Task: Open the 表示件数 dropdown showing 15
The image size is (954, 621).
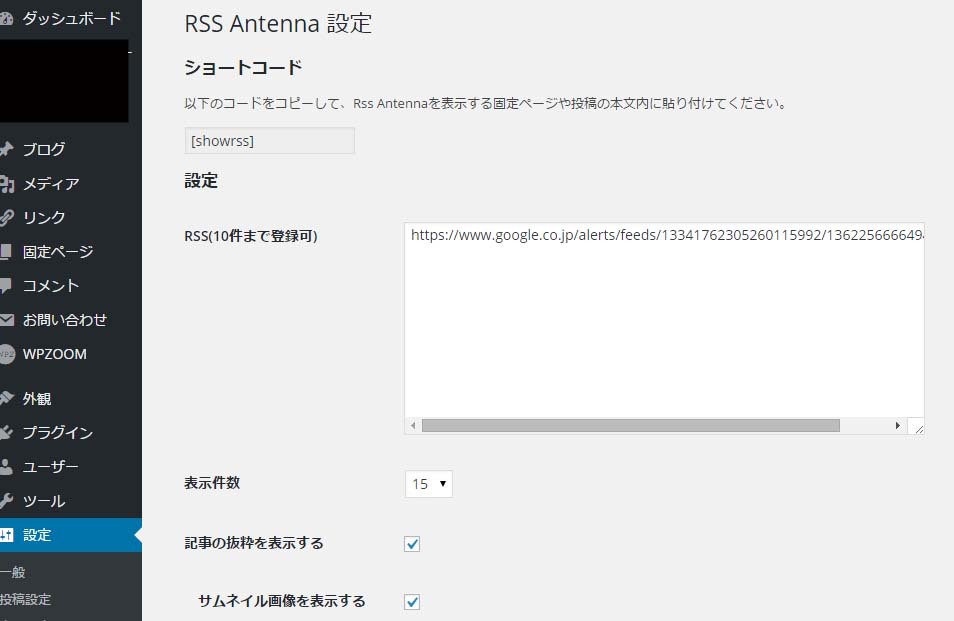Action: [428, 484]
